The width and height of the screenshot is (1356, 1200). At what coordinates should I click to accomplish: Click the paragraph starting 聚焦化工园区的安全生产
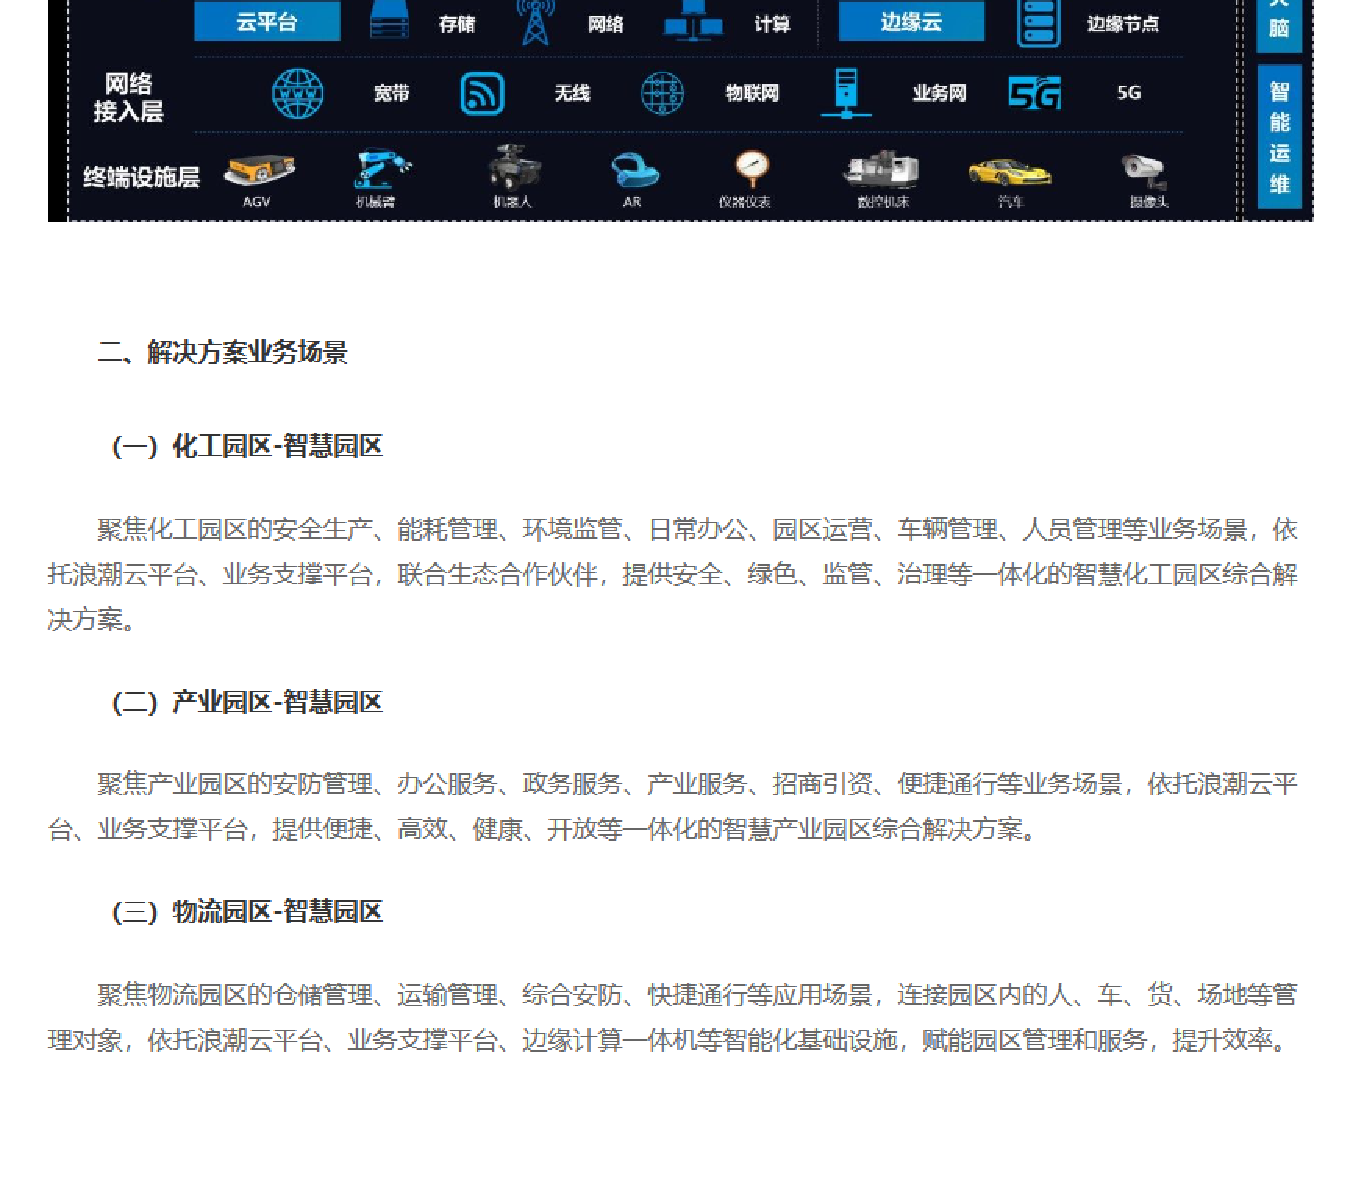coord(673,575)
